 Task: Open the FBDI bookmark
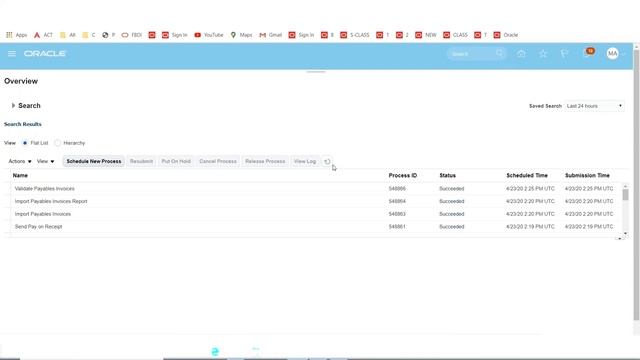(x=132, y=35)
